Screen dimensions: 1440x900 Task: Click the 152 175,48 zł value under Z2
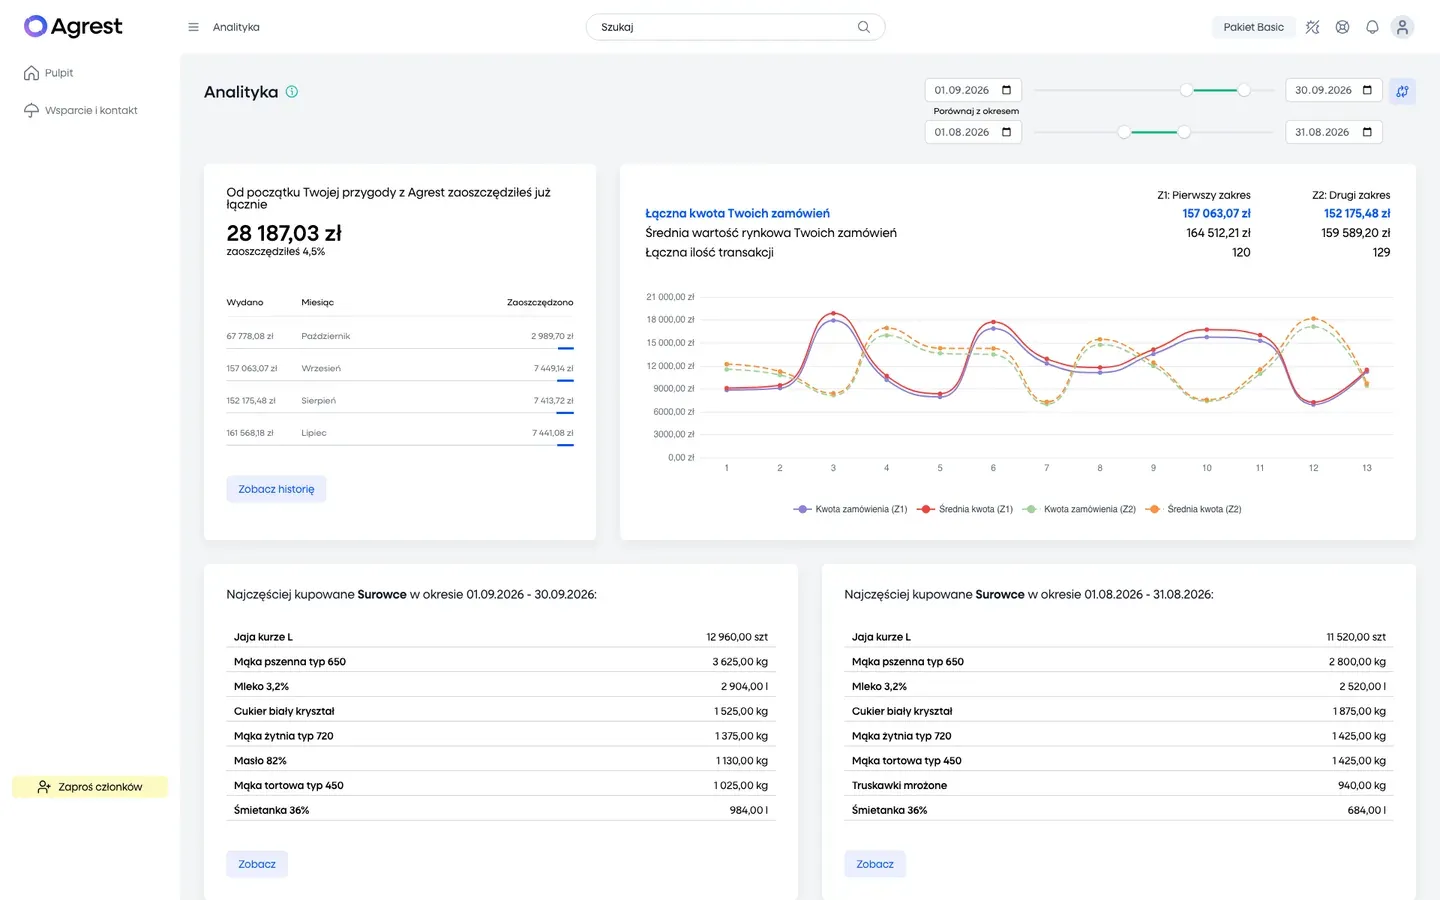tap(1357, 213)
